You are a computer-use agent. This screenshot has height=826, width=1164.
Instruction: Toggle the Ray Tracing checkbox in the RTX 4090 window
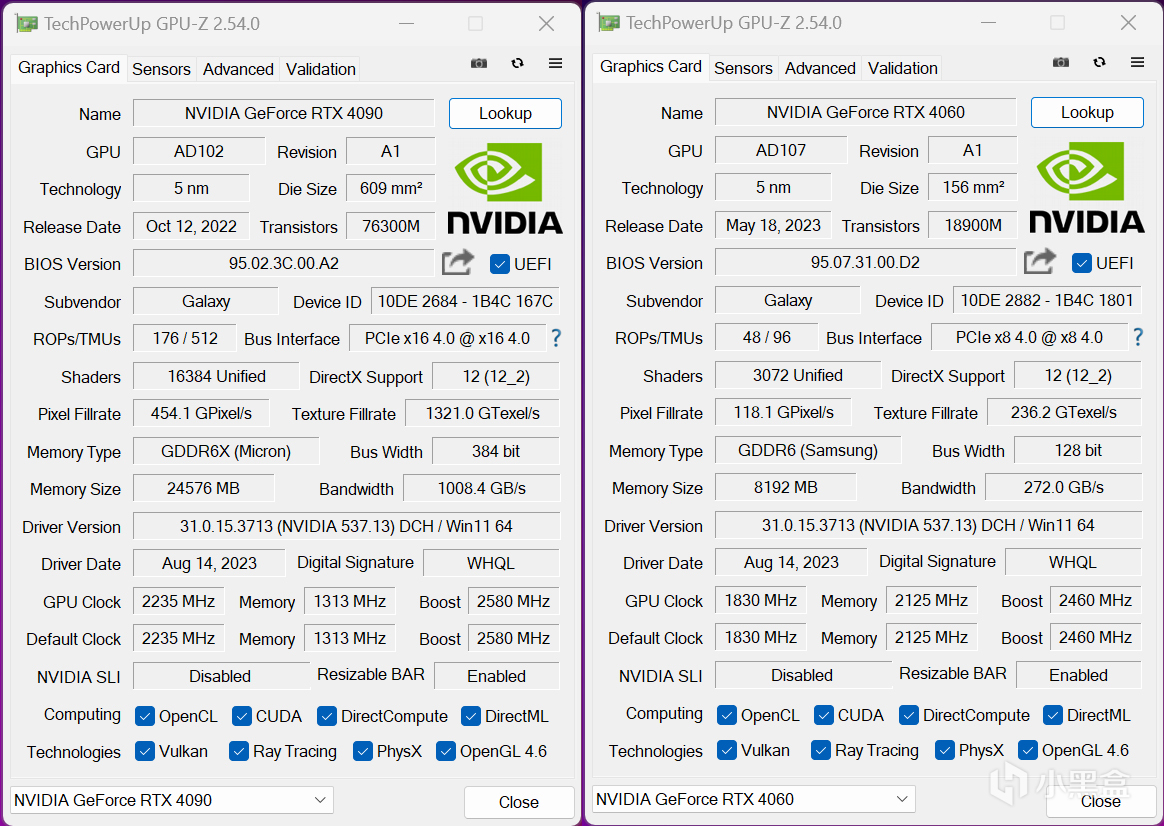(x=238, y=751)
